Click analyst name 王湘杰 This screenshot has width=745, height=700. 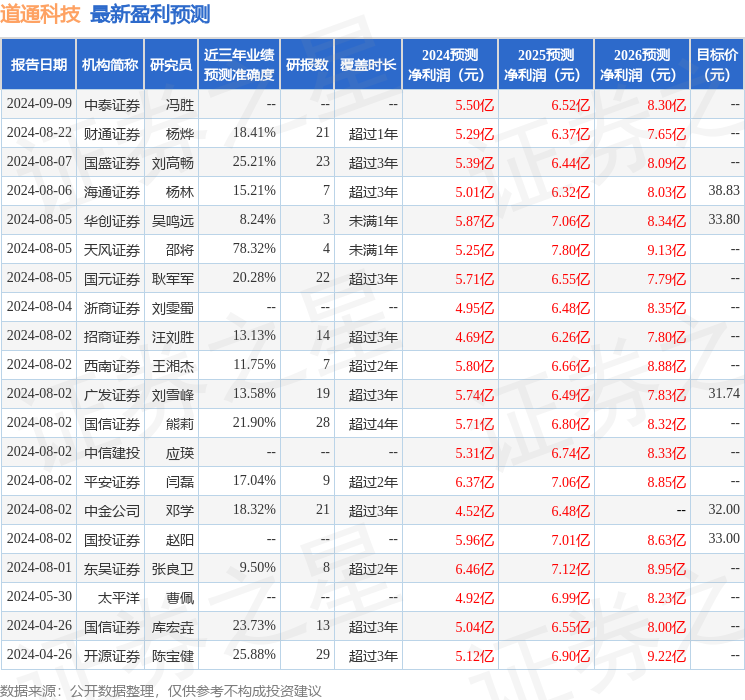173,366
